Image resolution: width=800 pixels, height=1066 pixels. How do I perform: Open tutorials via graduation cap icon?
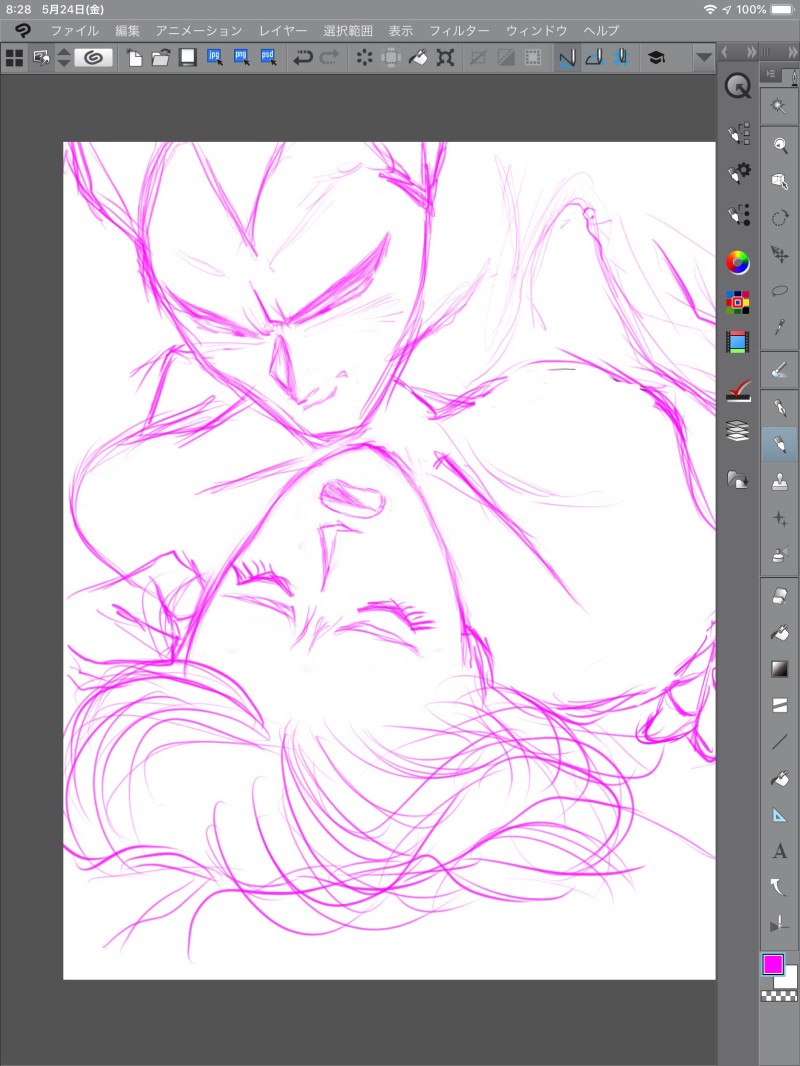pos(656,58)
